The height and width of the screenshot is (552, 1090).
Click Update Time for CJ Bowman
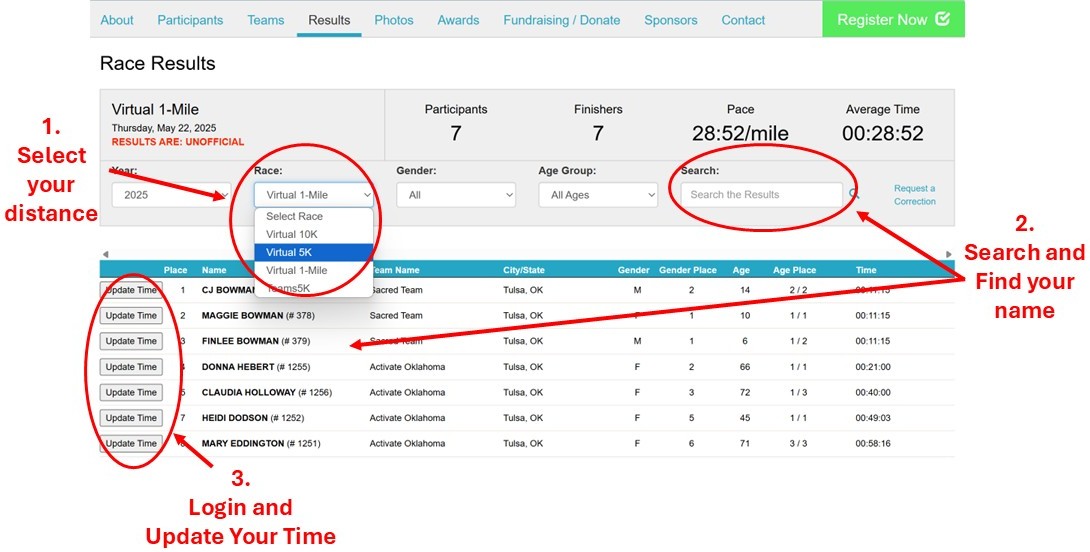[132, 290]
